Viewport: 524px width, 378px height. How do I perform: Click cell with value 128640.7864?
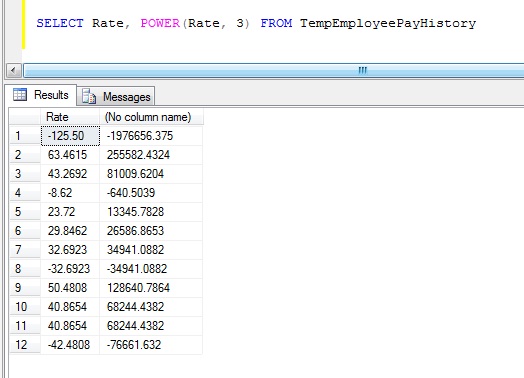[151, 288]
